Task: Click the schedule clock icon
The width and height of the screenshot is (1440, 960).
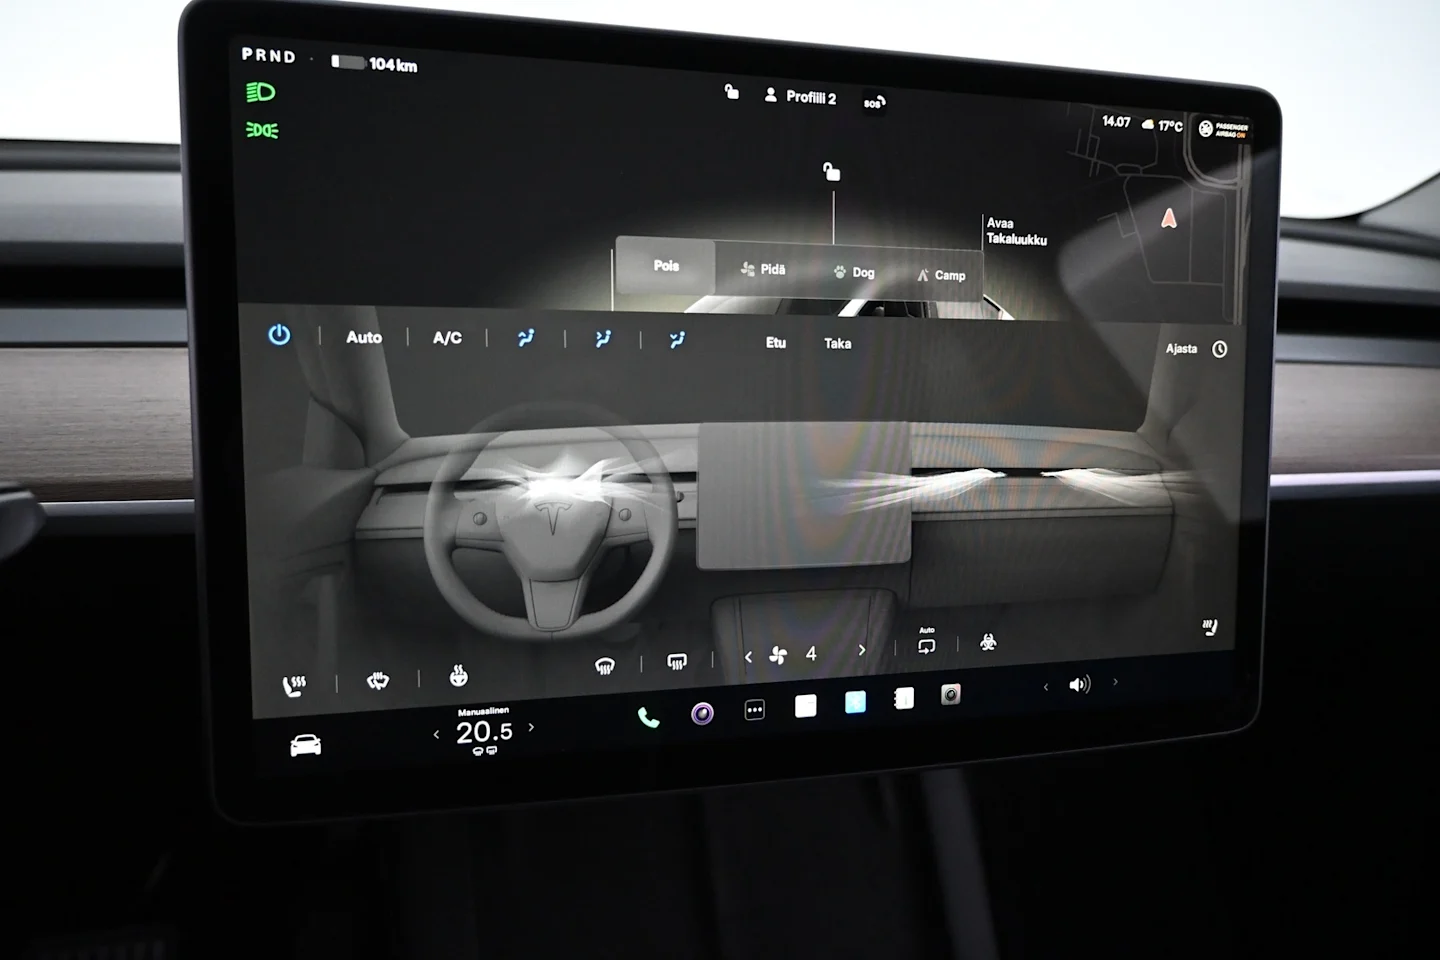Action: coord(1220,349)
